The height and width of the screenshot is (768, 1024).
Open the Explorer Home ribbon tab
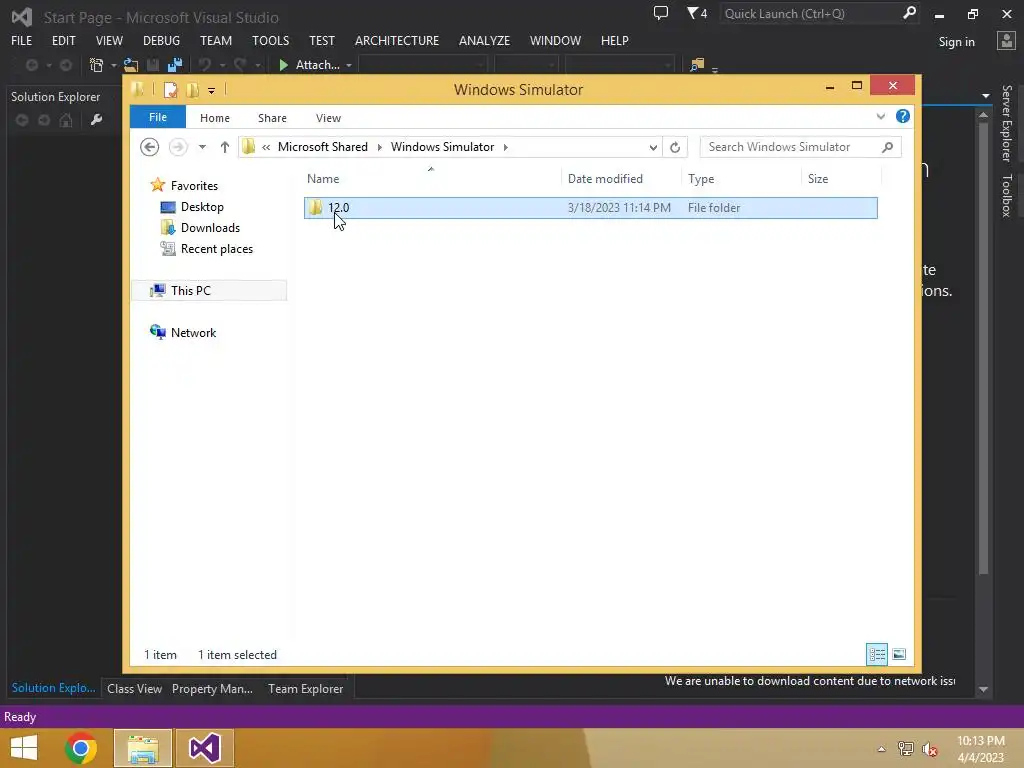215,118
